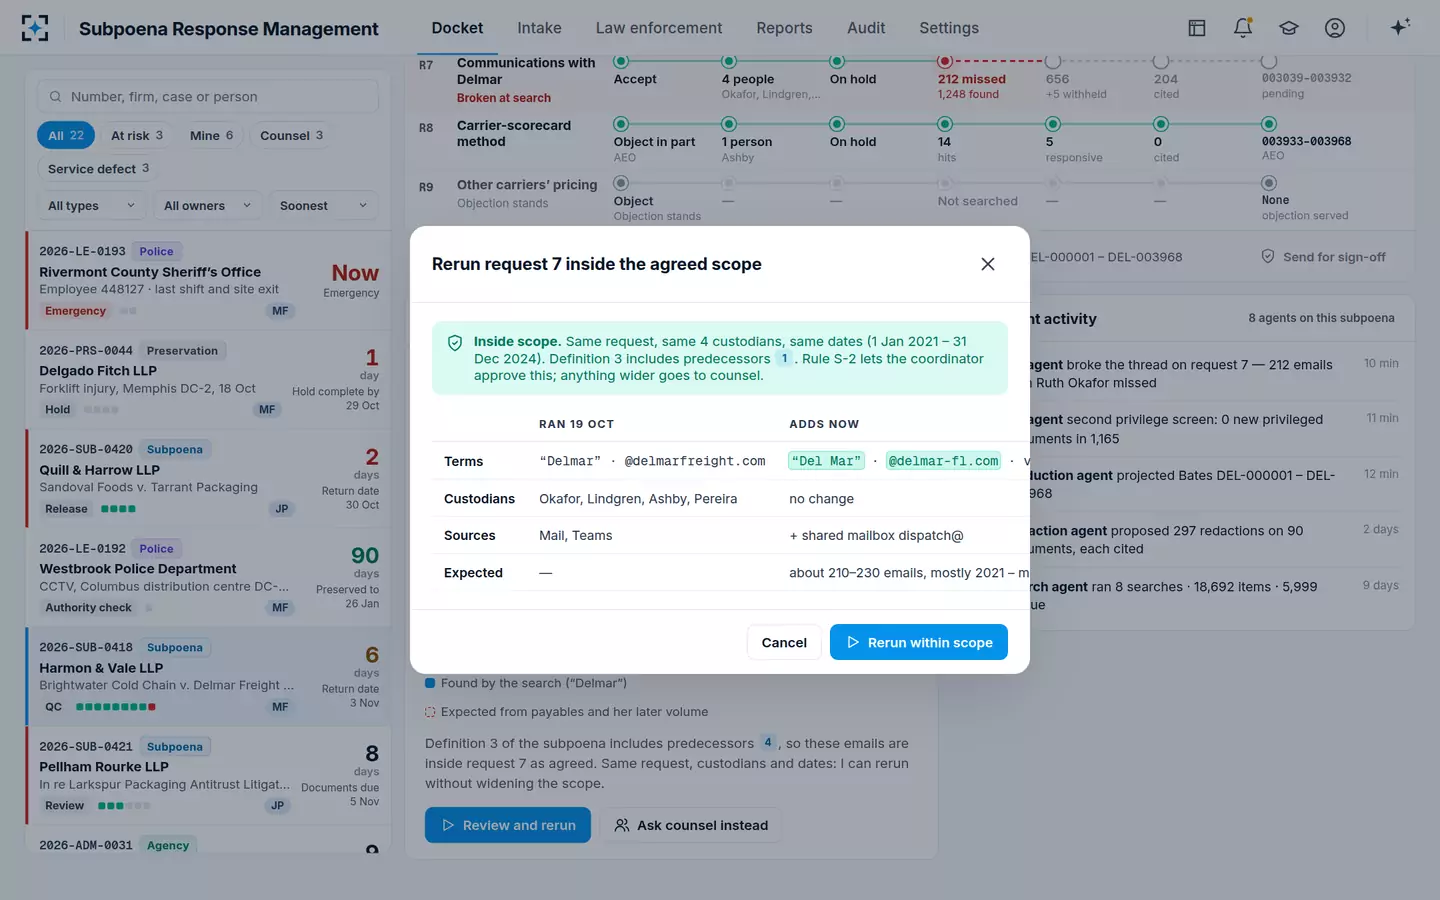The width and height of the screenshot is (1440, 900).
Task: Expand the All types dropdown
Action: pyautogui.click(x=92, y=206)
